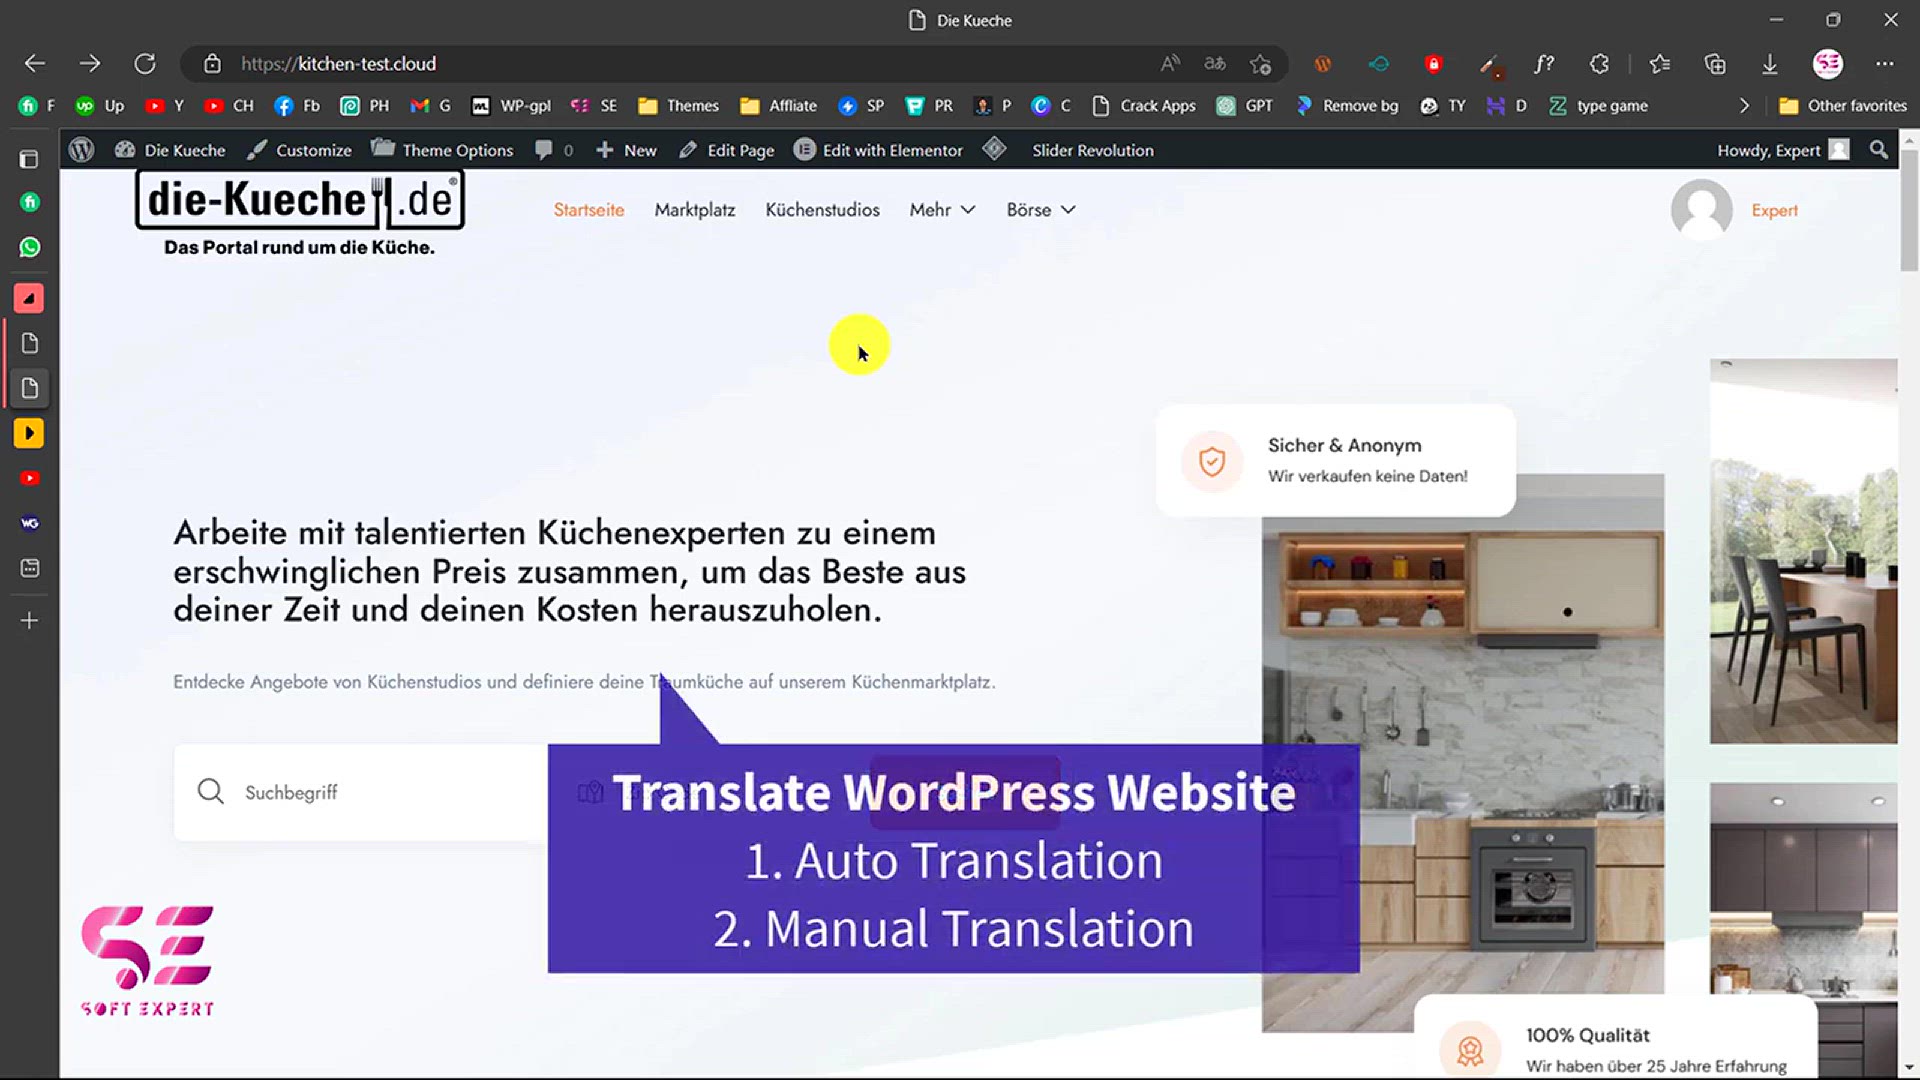The height and width of the screenshot is (1080, 1920).
Task: Go back with the browser back arrow
Action: tap(35, 64)
